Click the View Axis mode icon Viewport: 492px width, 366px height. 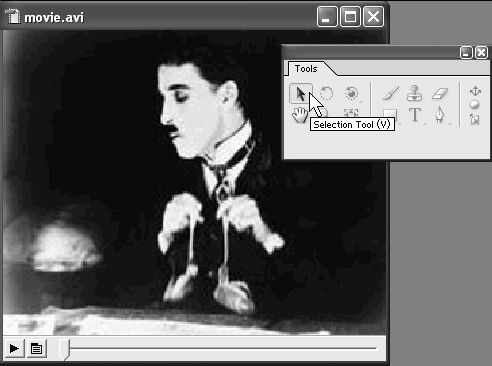[475, 119]
